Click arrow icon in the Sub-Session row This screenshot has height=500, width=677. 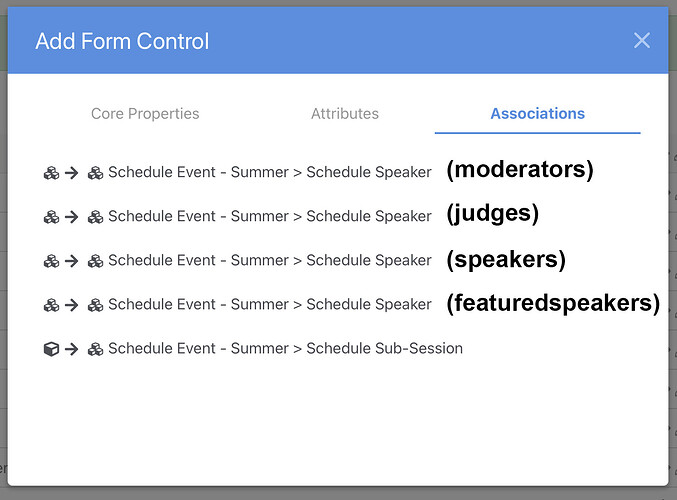72,349
